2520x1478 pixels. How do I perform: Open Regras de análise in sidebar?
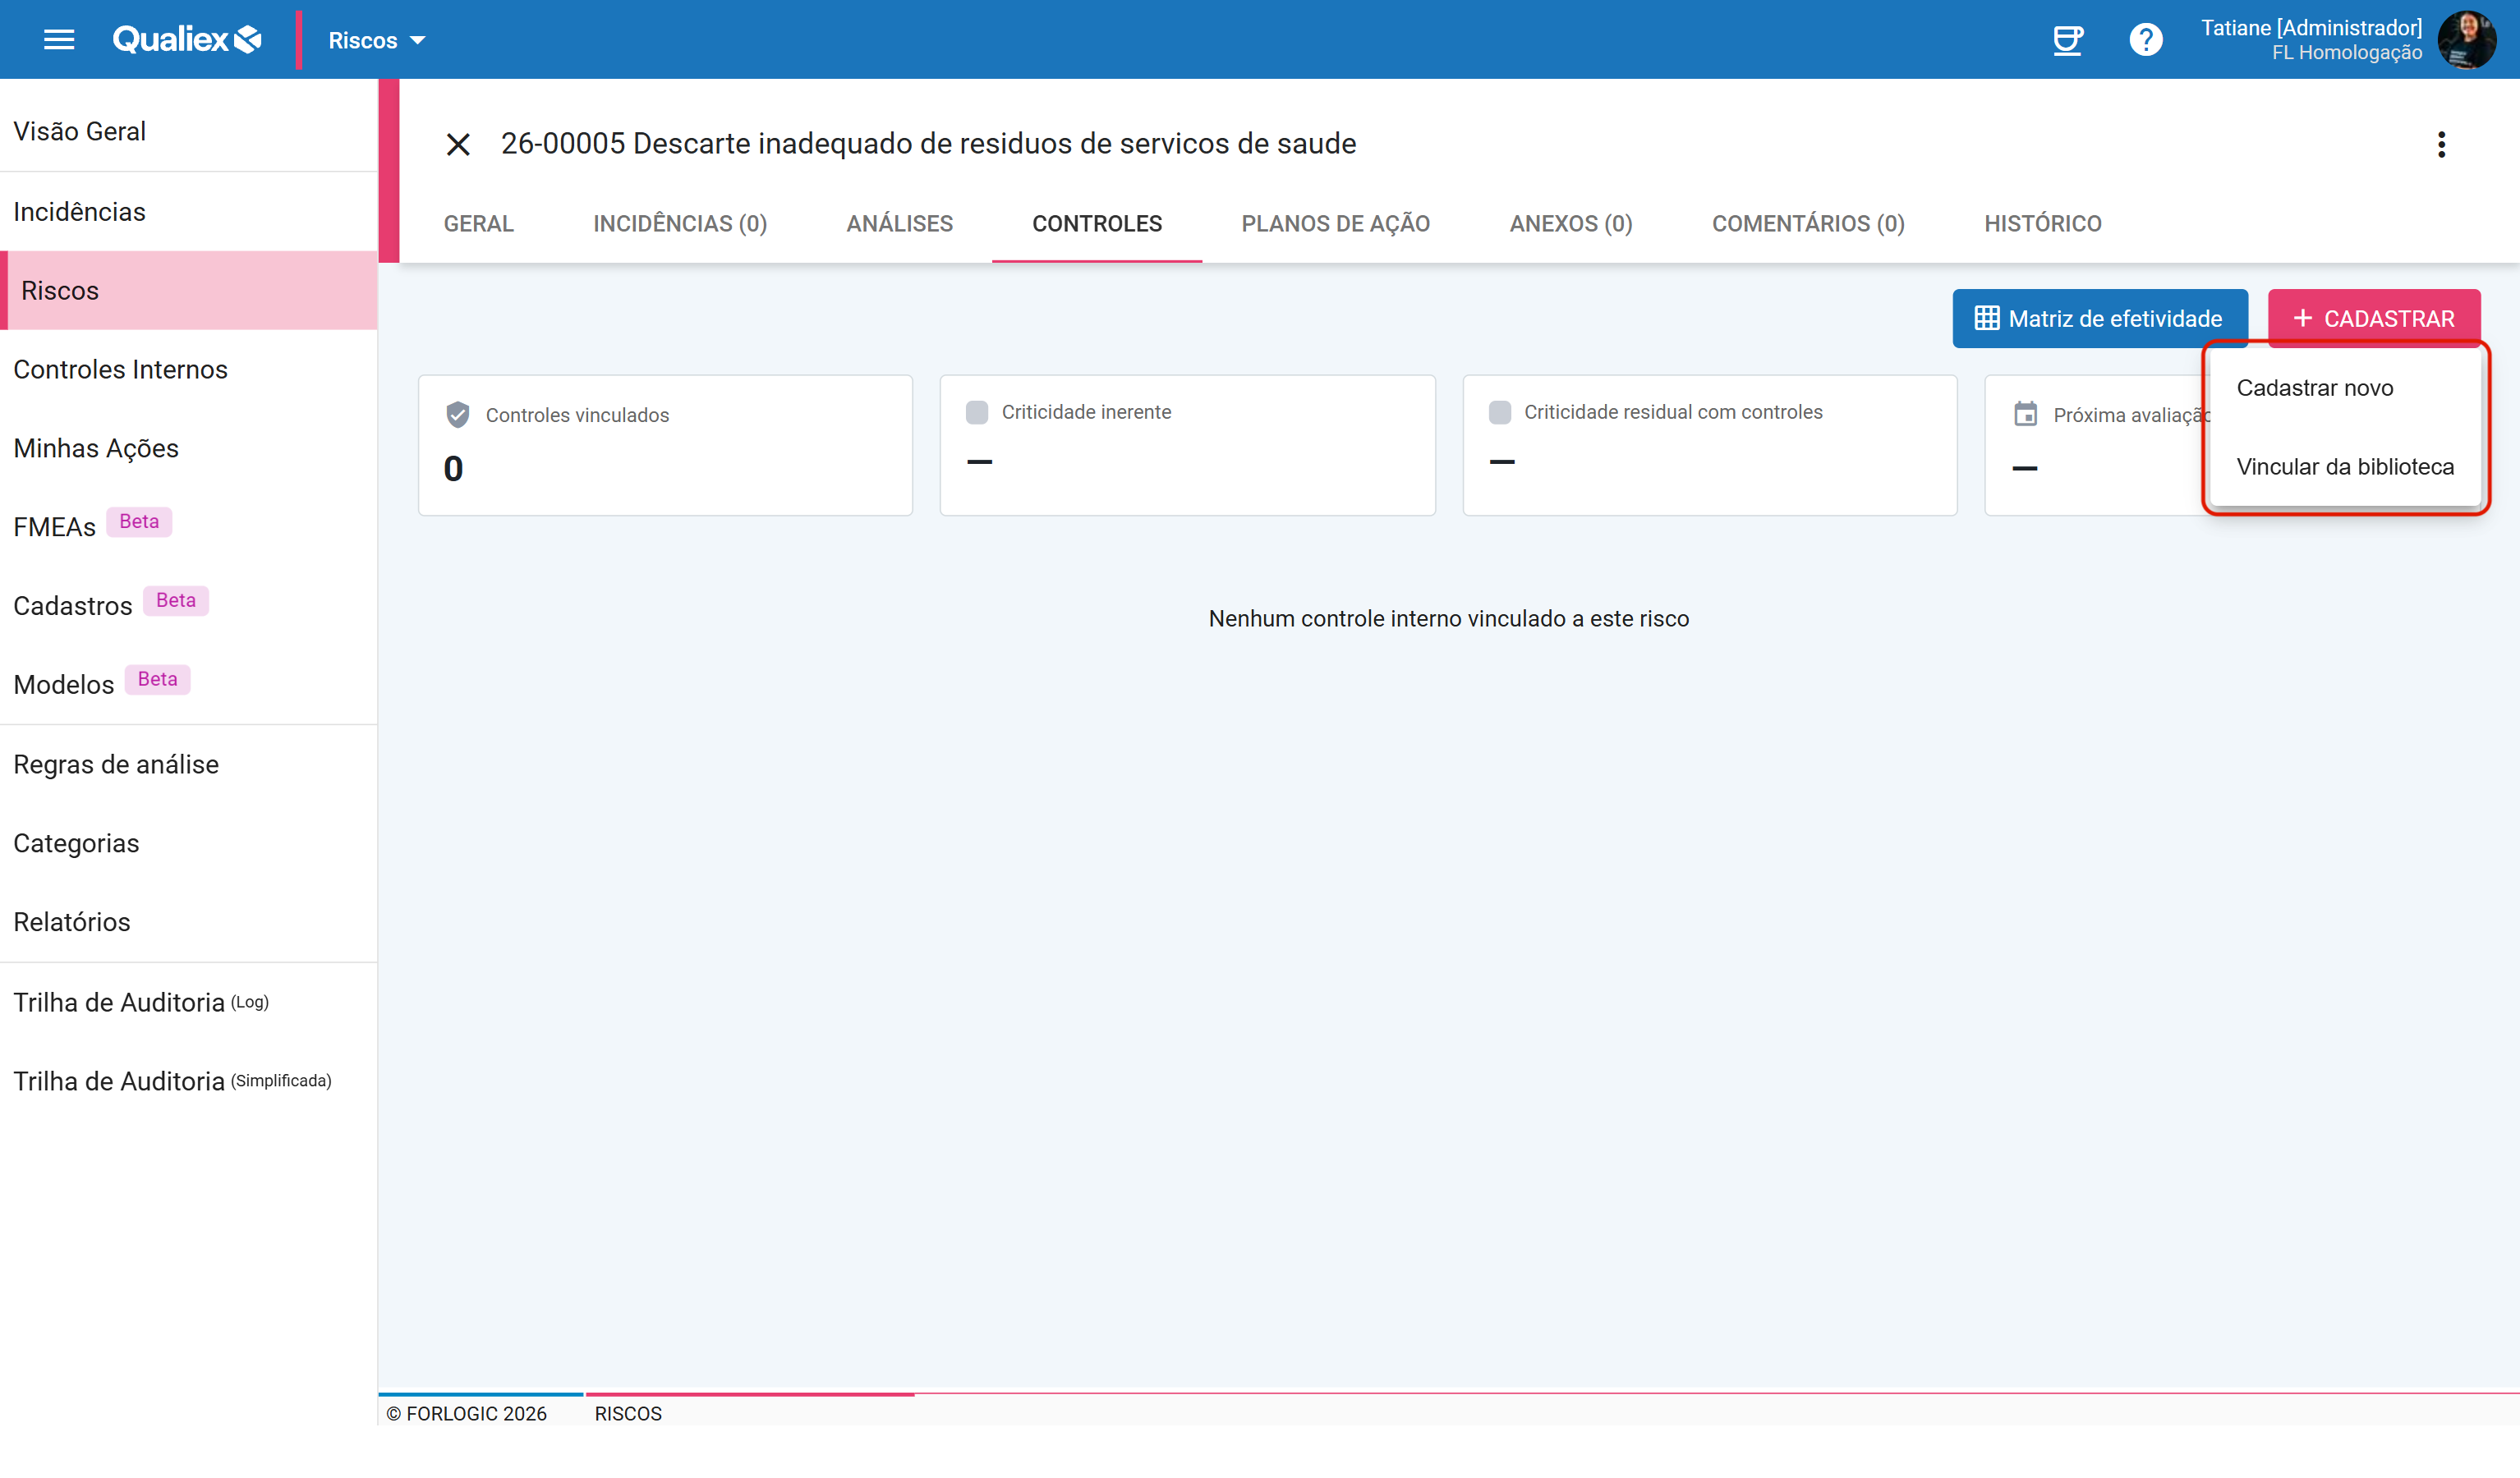(189, 765)
